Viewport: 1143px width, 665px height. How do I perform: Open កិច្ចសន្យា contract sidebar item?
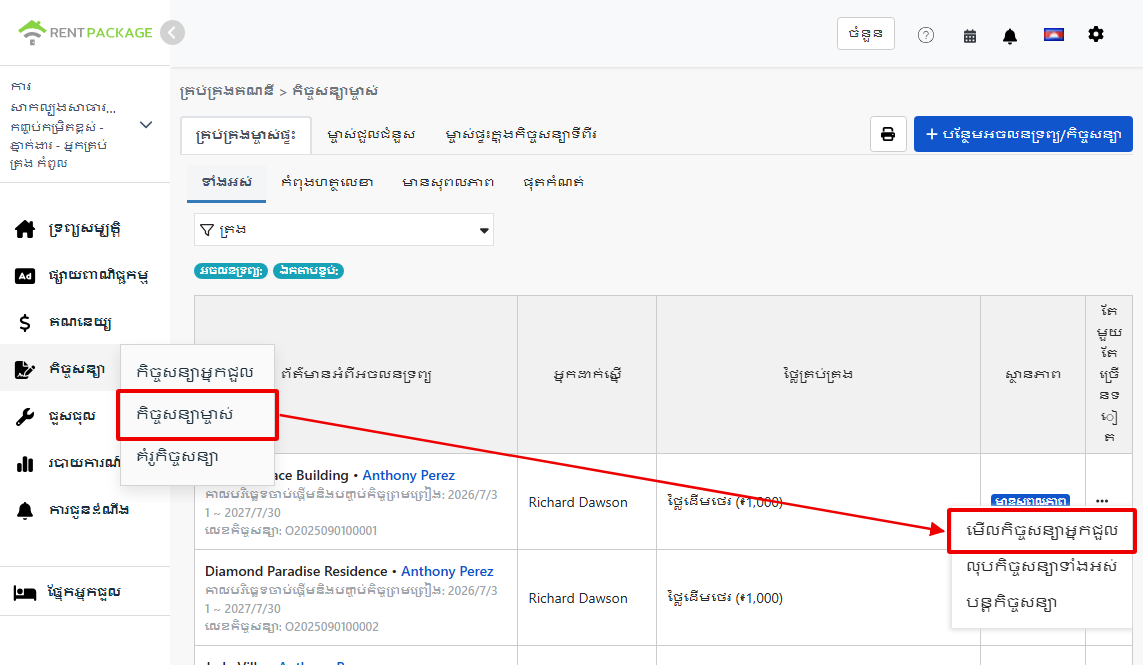(61, 369)
